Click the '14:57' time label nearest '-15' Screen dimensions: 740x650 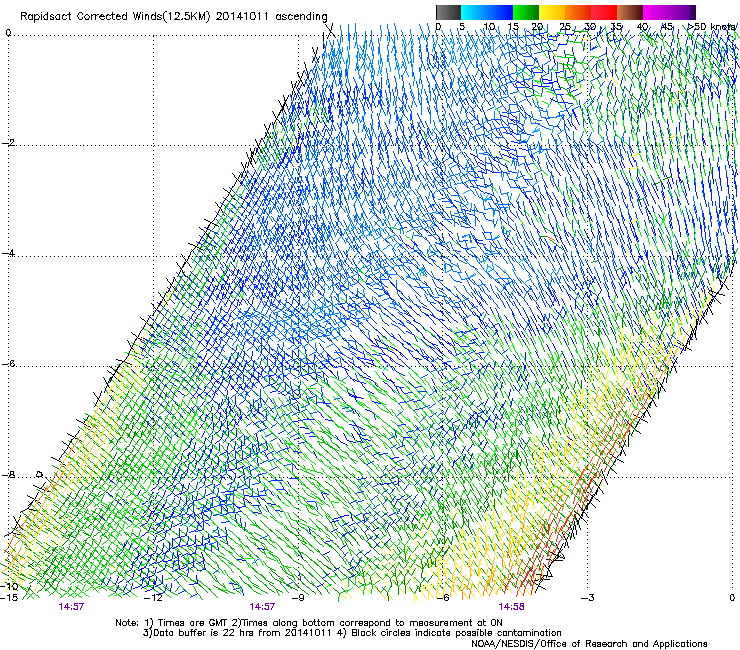tap(71, 607)
